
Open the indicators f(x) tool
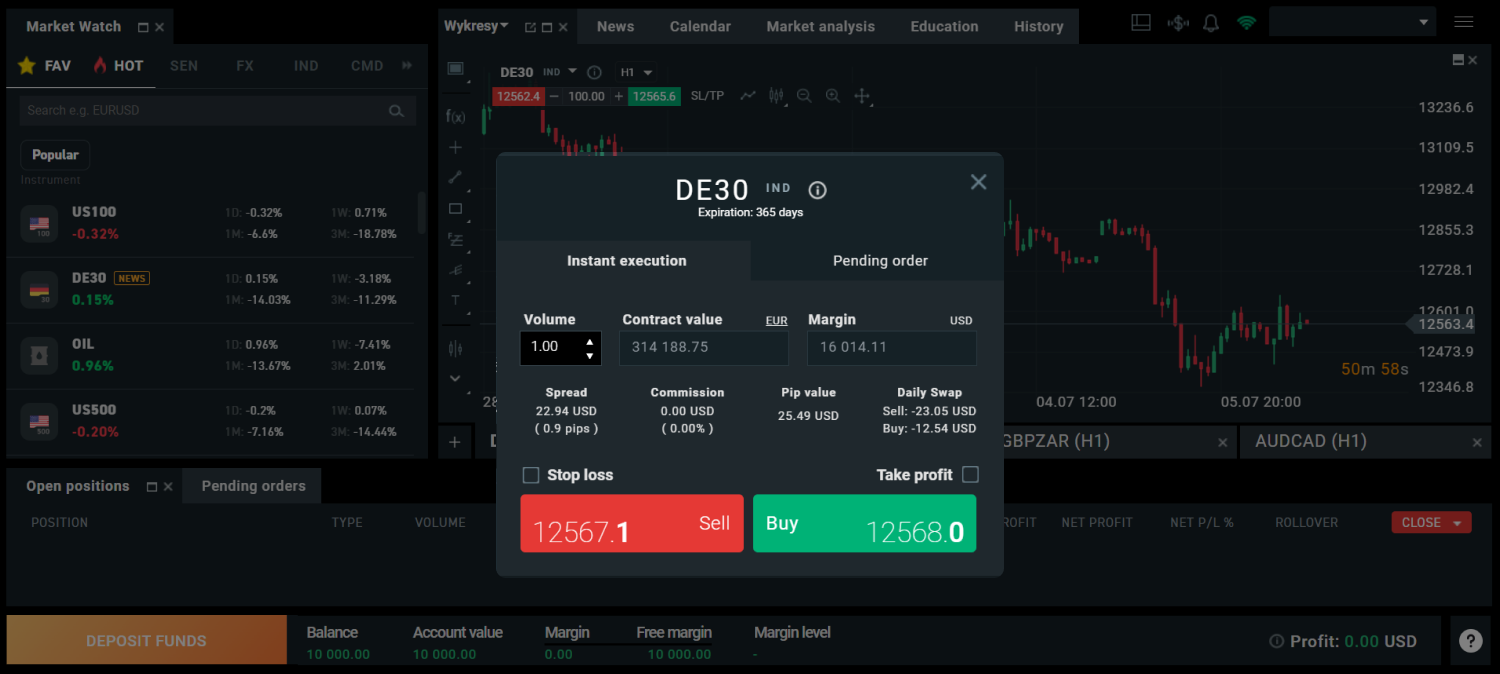coord(456,116)
